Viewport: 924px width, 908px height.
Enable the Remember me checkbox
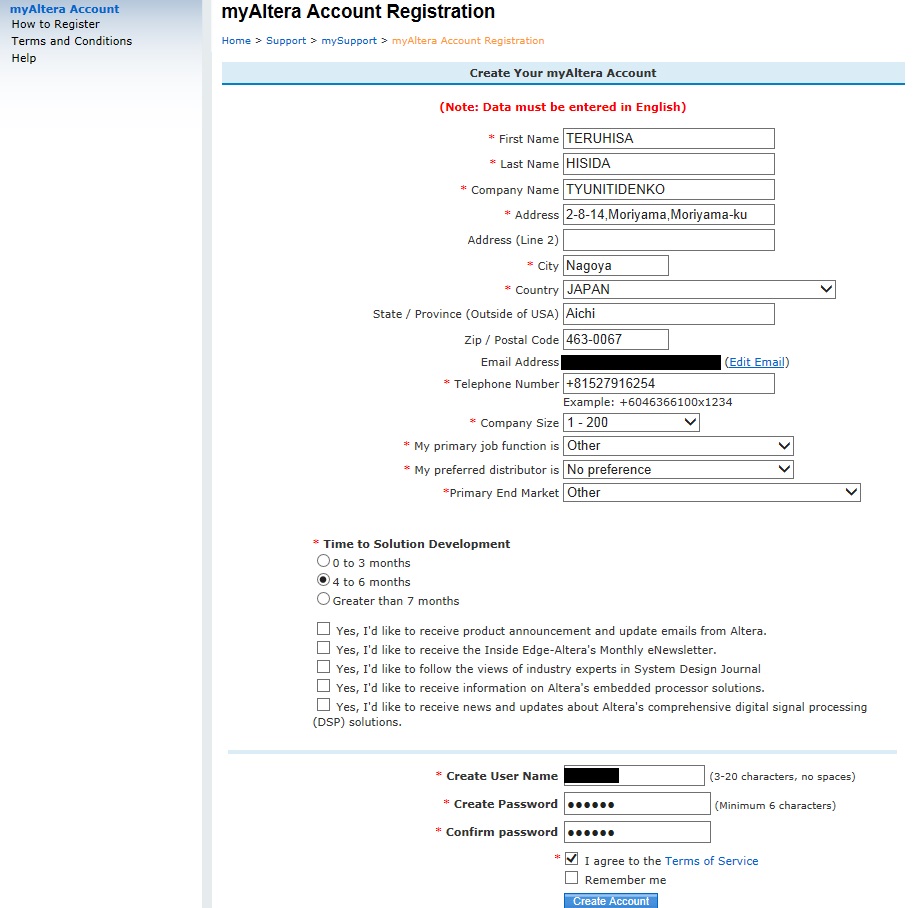coord(572,878)
